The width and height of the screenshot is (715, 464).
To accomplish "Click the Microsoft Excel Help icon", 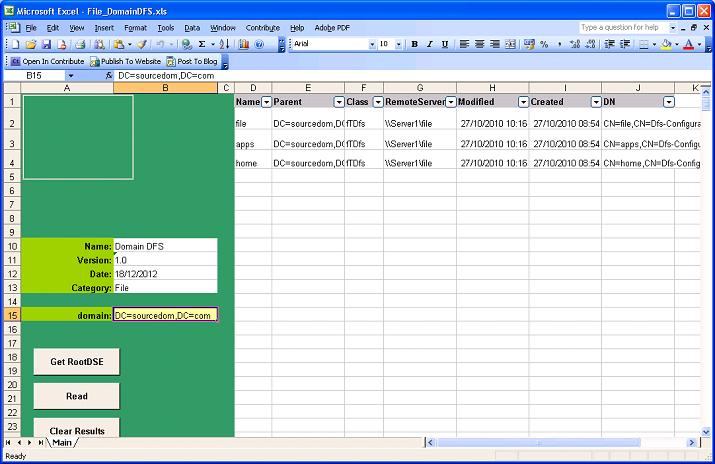I will pos(260,45).
